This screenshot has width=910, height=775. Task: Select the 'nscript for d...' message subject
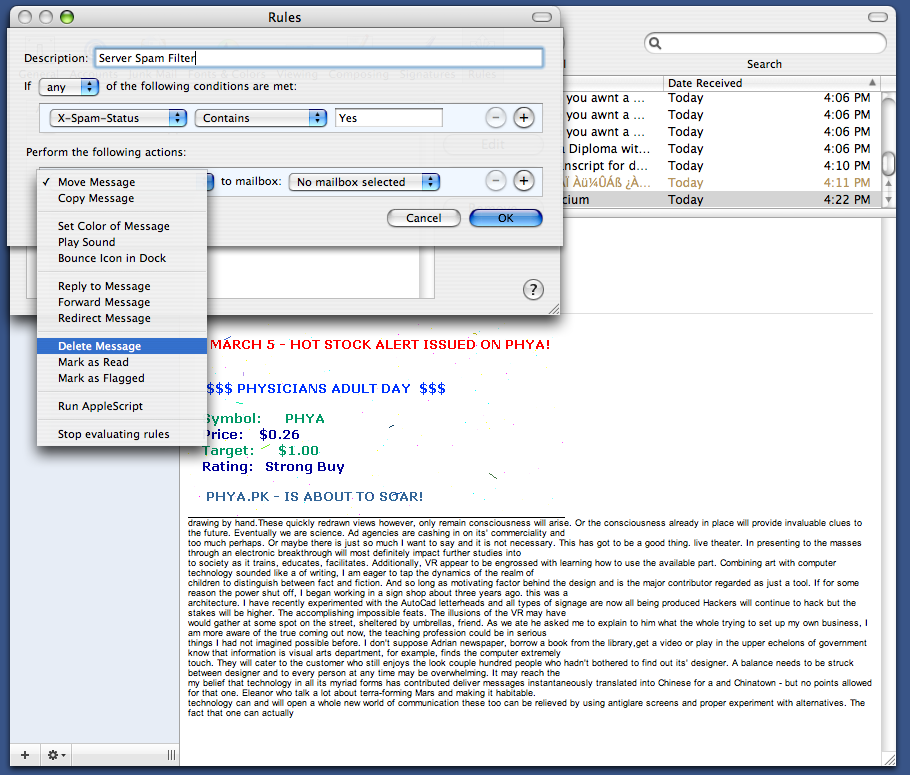pyautogui.click(x=605, y=166)
